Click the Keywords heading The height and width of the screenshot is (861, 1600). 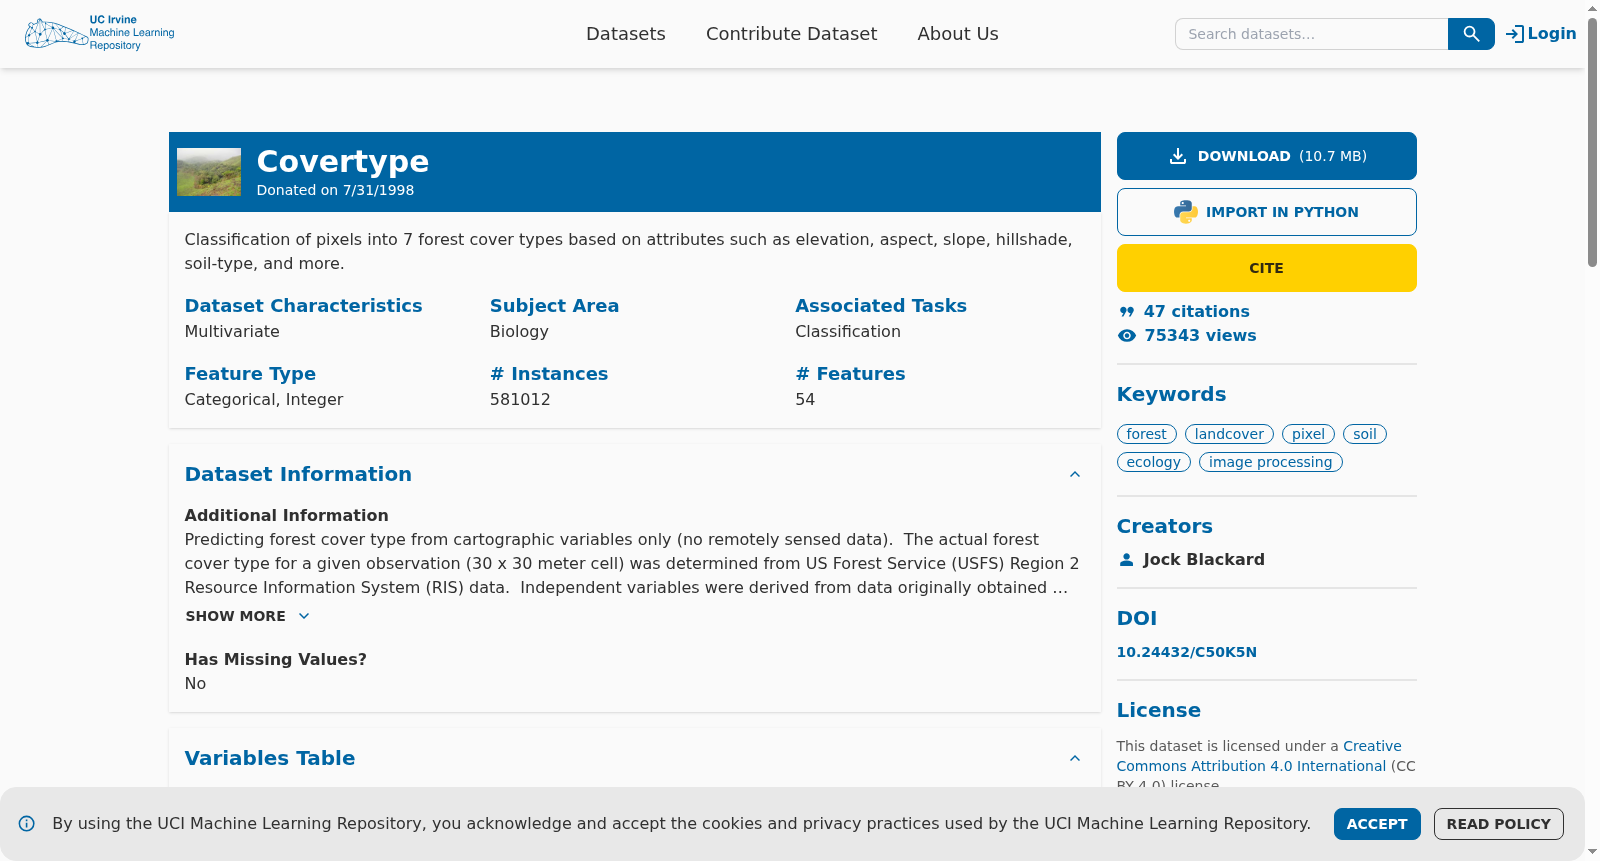pos(1171,394)
